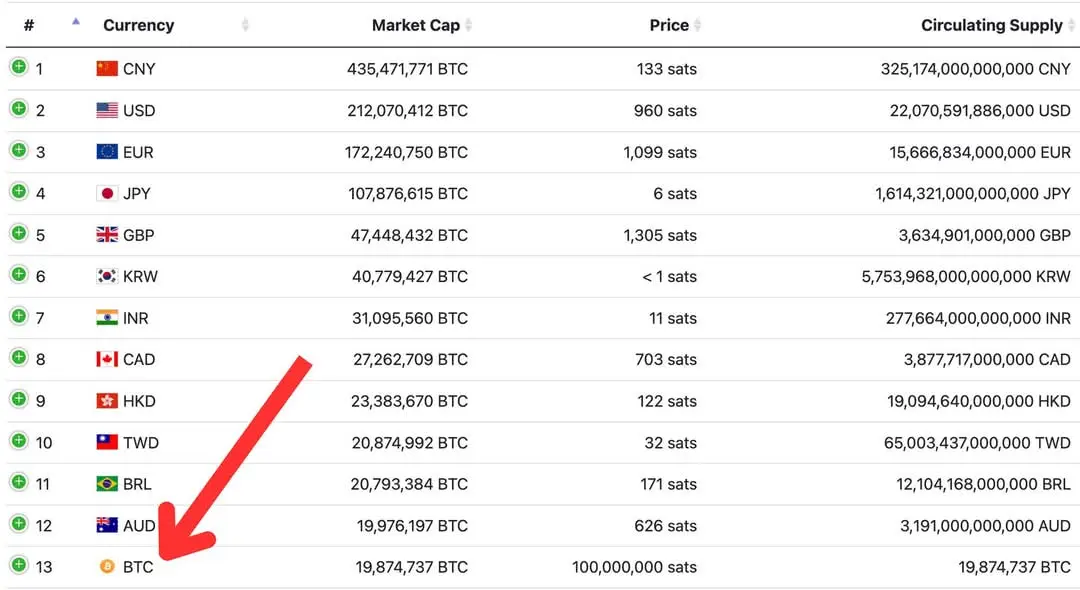The height and width of the screenshot is (590, 1080).
Task: Expand row 1 with the green plus
Action: (x=19, y=67)
